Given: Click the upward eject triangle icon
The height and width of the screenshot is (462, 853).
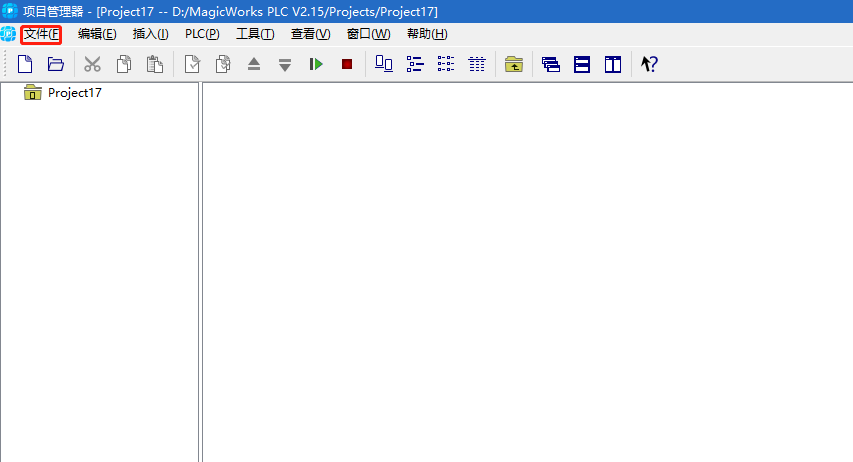Looking at the screenshot, I should coord(254,64).
